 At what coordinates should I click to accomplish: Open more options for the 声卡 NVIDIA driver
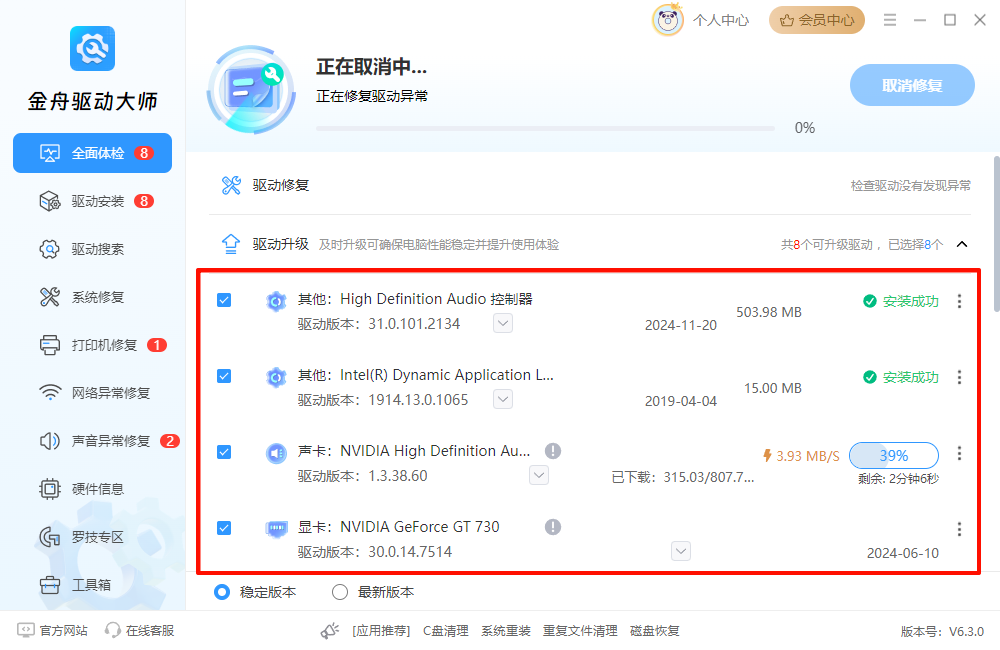pyautogui.click(x=959, y=455)
